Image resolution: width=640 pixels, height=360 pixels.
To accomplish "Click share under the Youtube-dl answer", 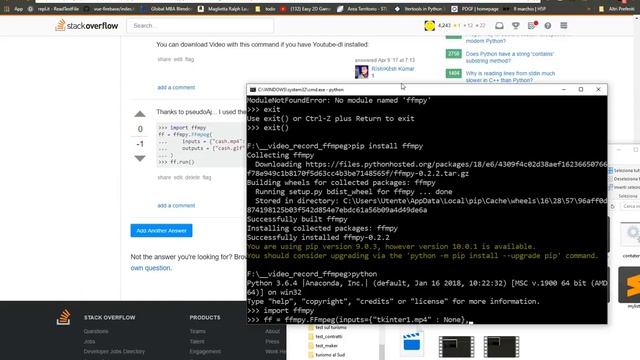I will [x=164, y=59].
